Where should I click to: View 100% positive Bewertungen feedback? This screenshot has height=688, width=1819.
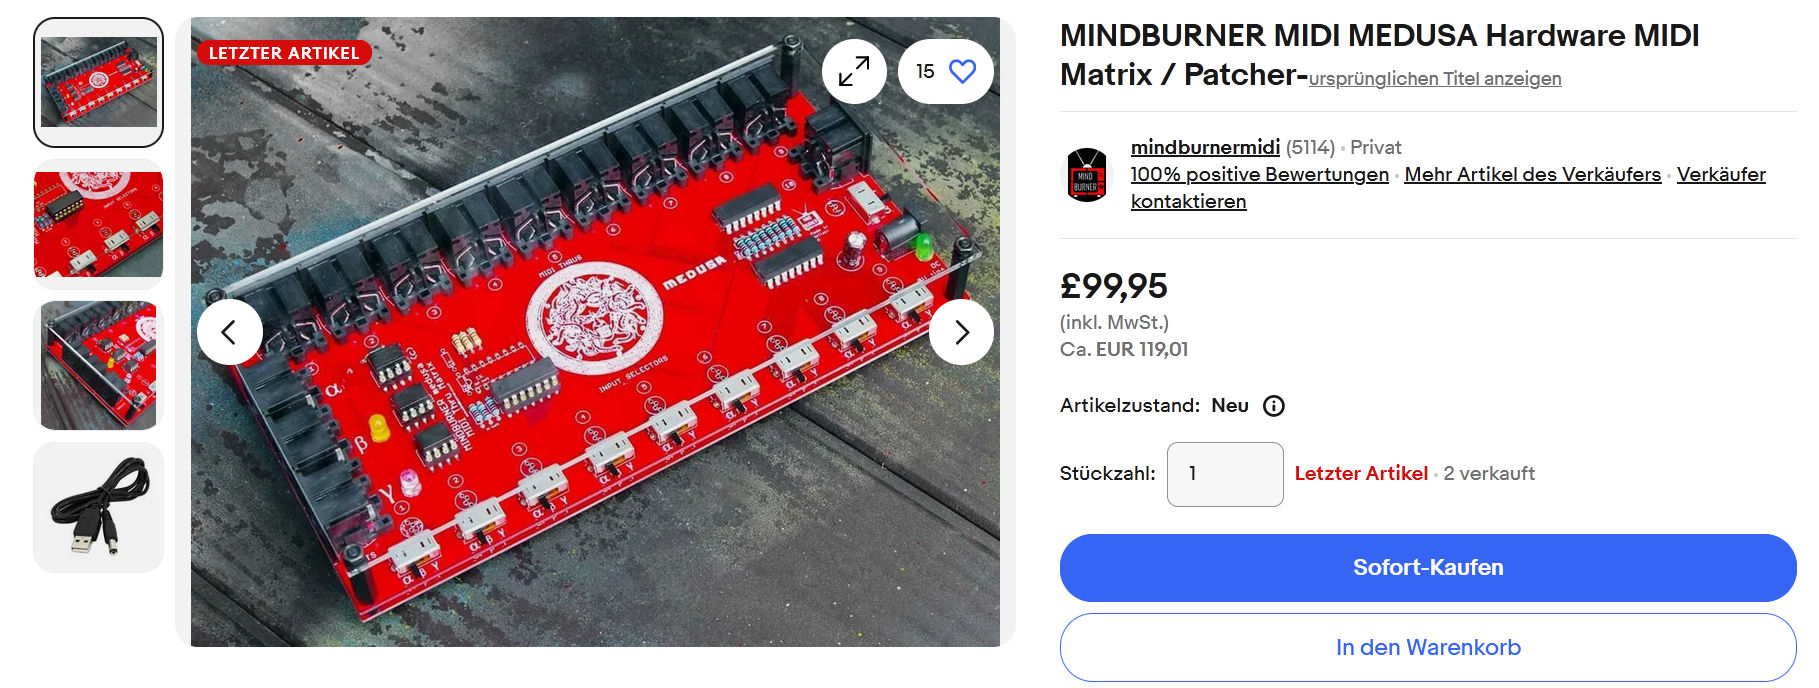(x=1259, y=174)
